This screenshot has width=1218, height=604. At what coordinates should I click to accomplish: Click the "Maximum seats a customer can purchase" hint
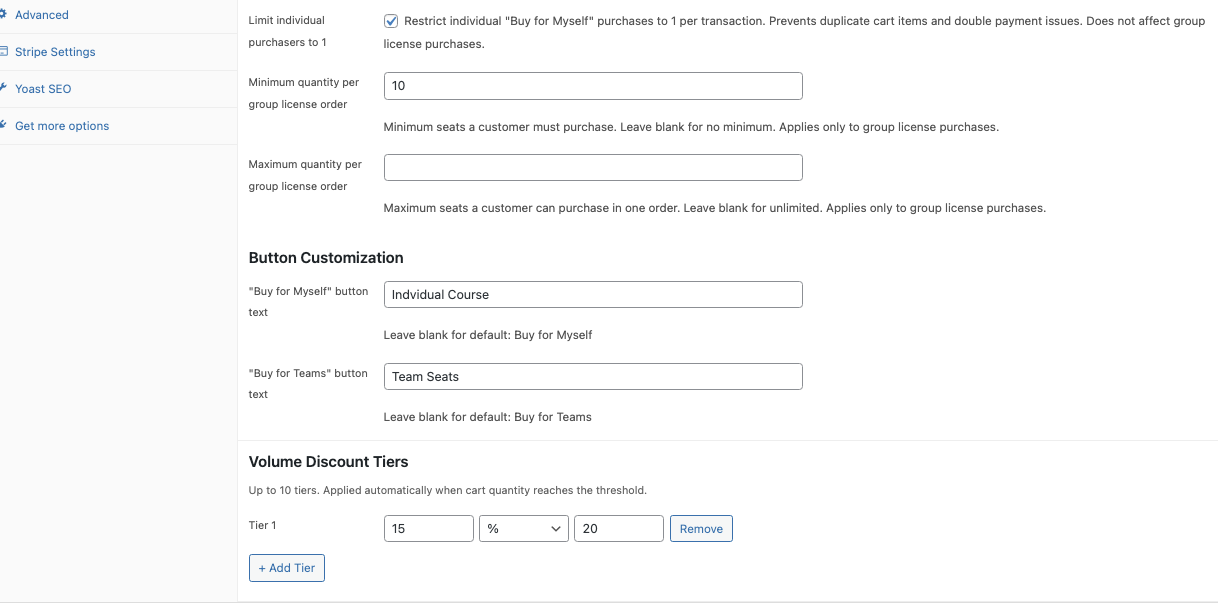[715, 208]
